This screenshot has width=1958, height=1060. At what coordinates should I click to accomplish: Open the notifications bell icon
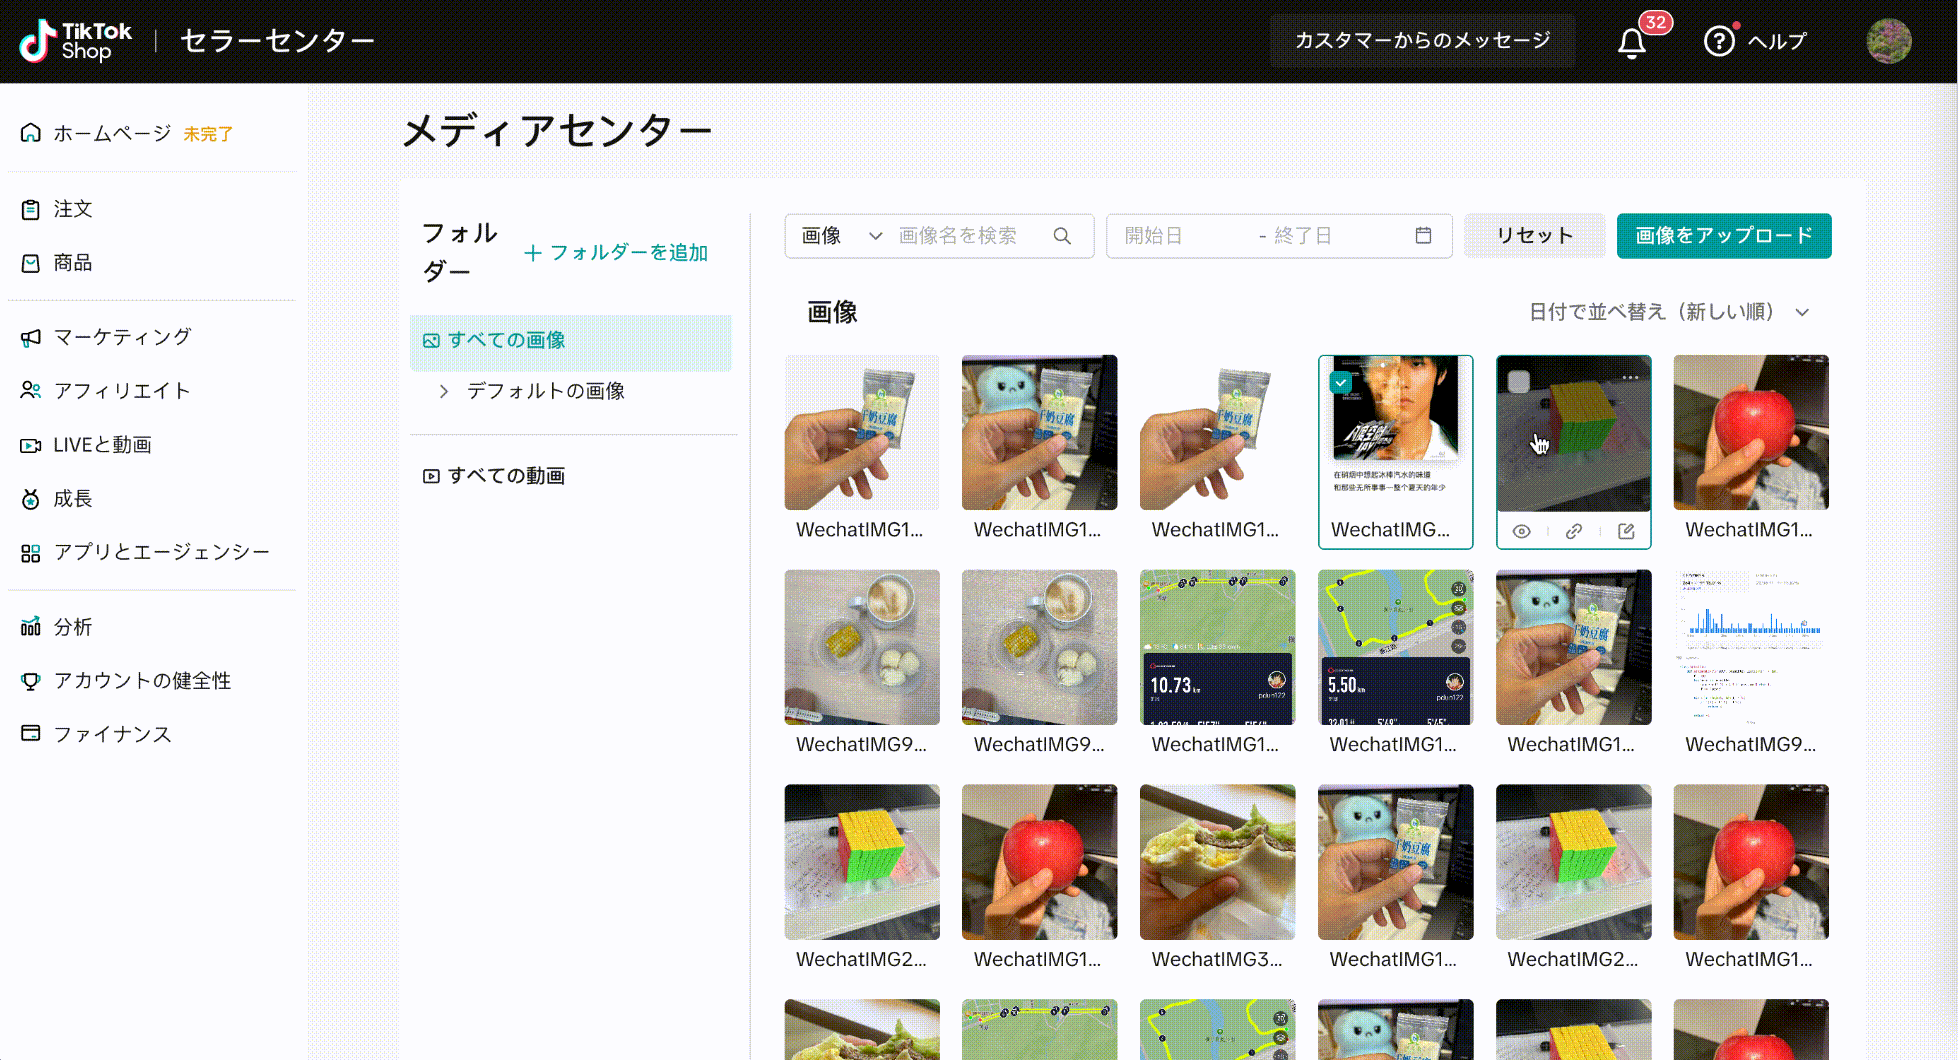click(1632, 42)
